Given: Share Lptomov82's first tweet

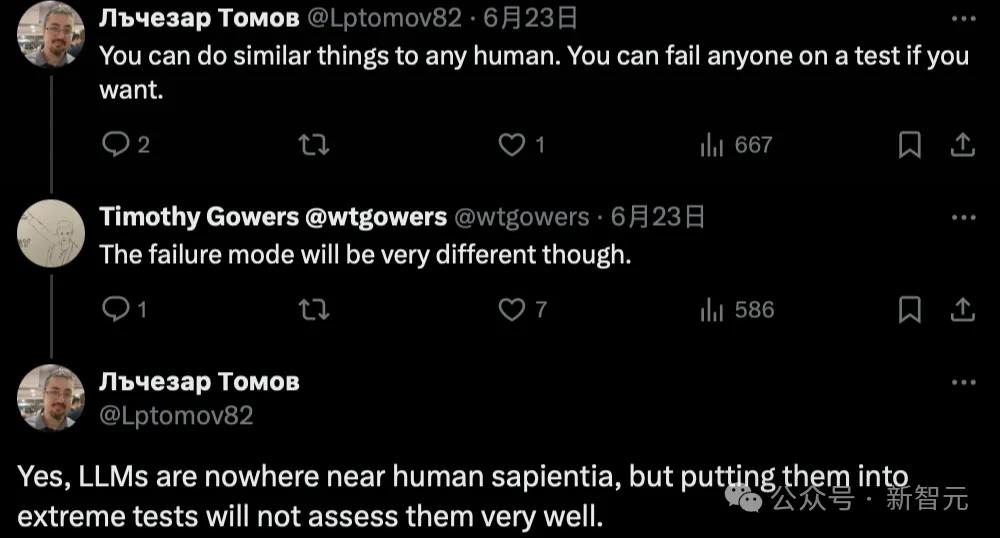Looking at the screenshot, I should coord(962,146).
